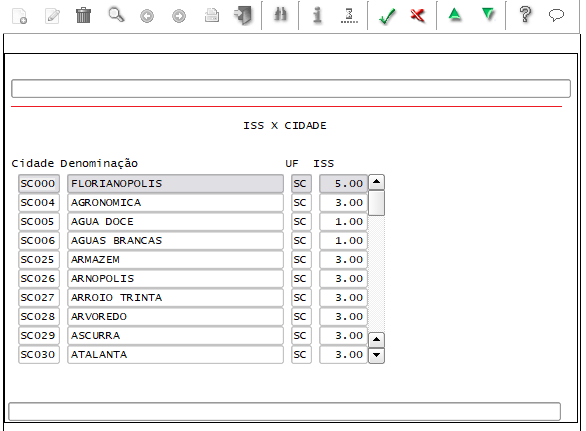The width and height of the screenshot is (586, 431).
Task: Cancel with the red X icon
Action: coord(417,15)
